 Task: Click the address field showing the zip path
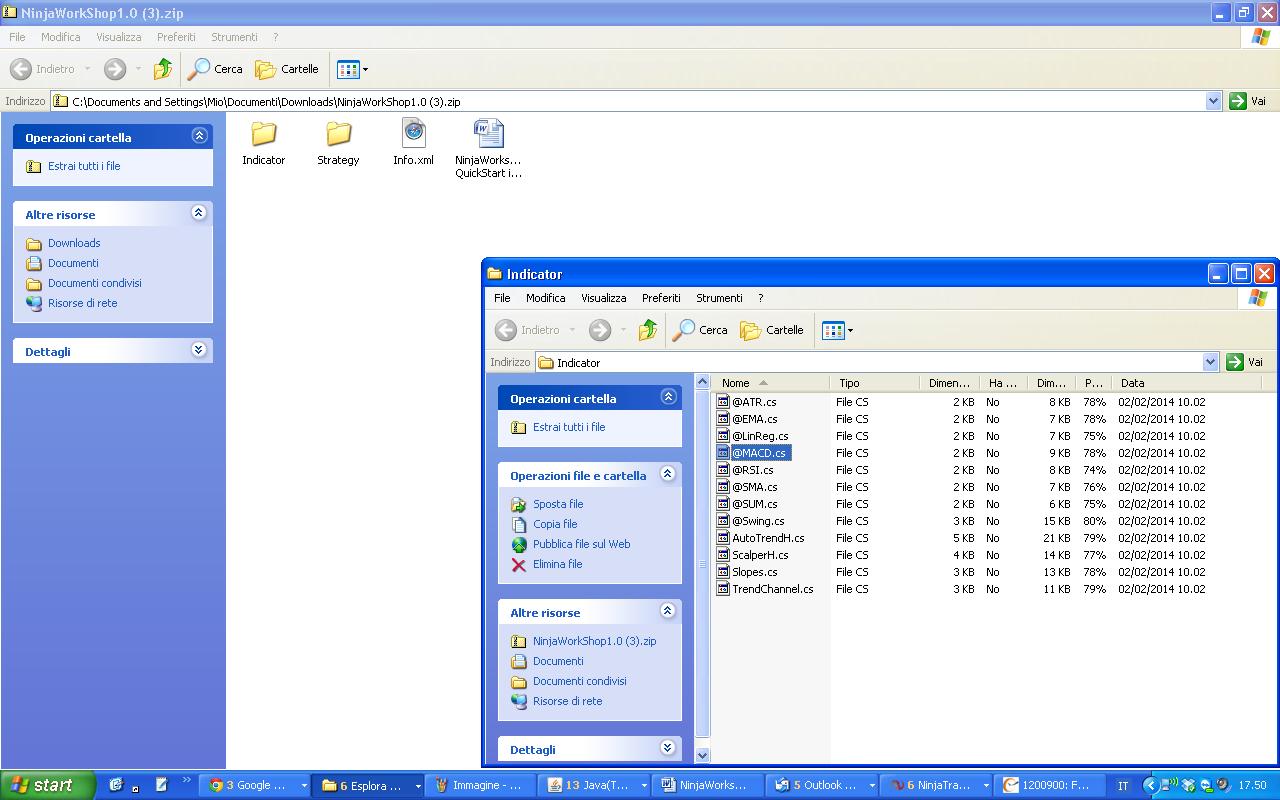pos(627,101)
